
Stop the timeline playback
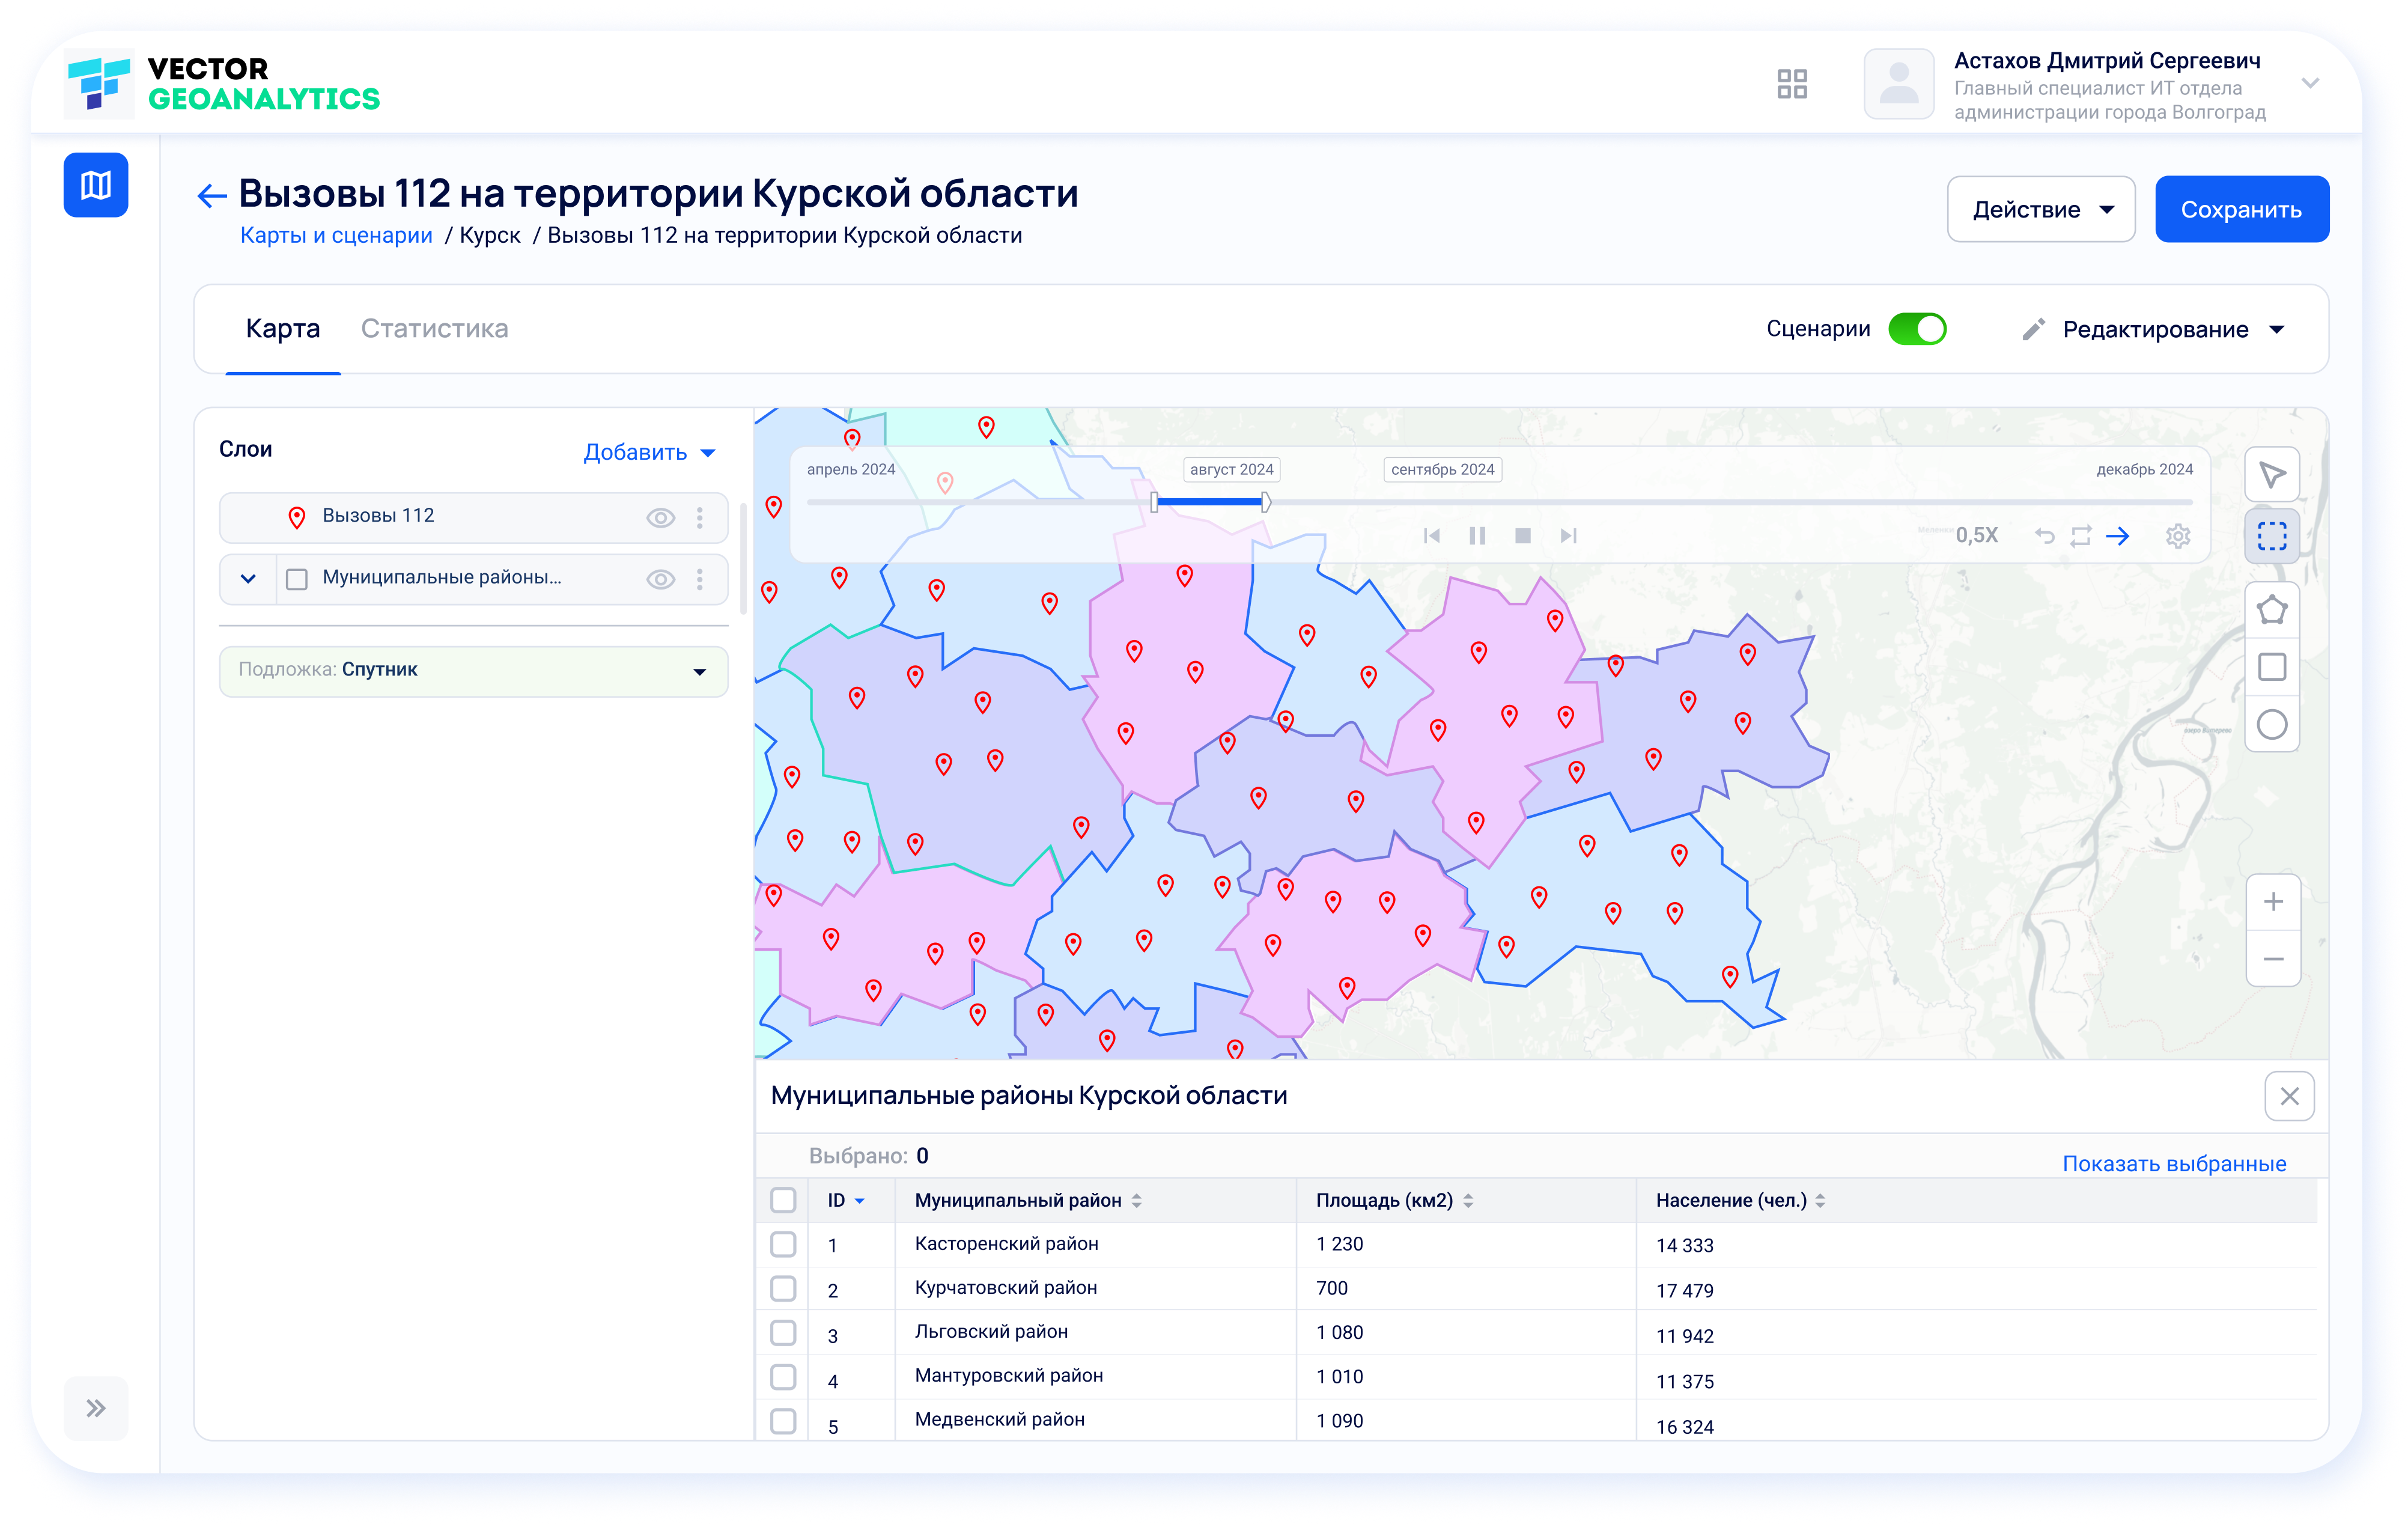tap(1523, 536)
